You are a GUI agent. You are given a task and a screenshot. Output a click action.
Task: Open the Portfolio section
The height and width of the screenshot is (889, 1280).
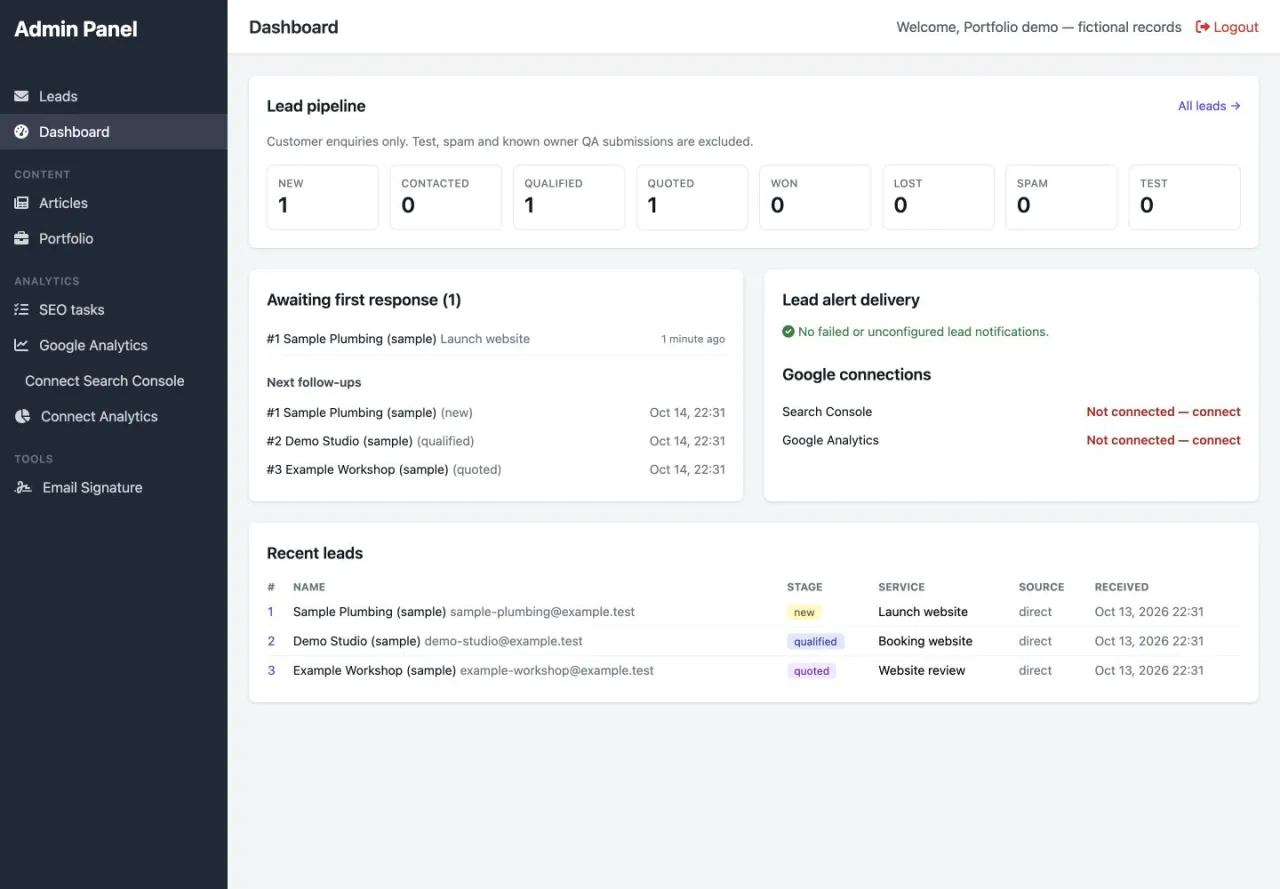pyautogui.click(x=114, y=239)
